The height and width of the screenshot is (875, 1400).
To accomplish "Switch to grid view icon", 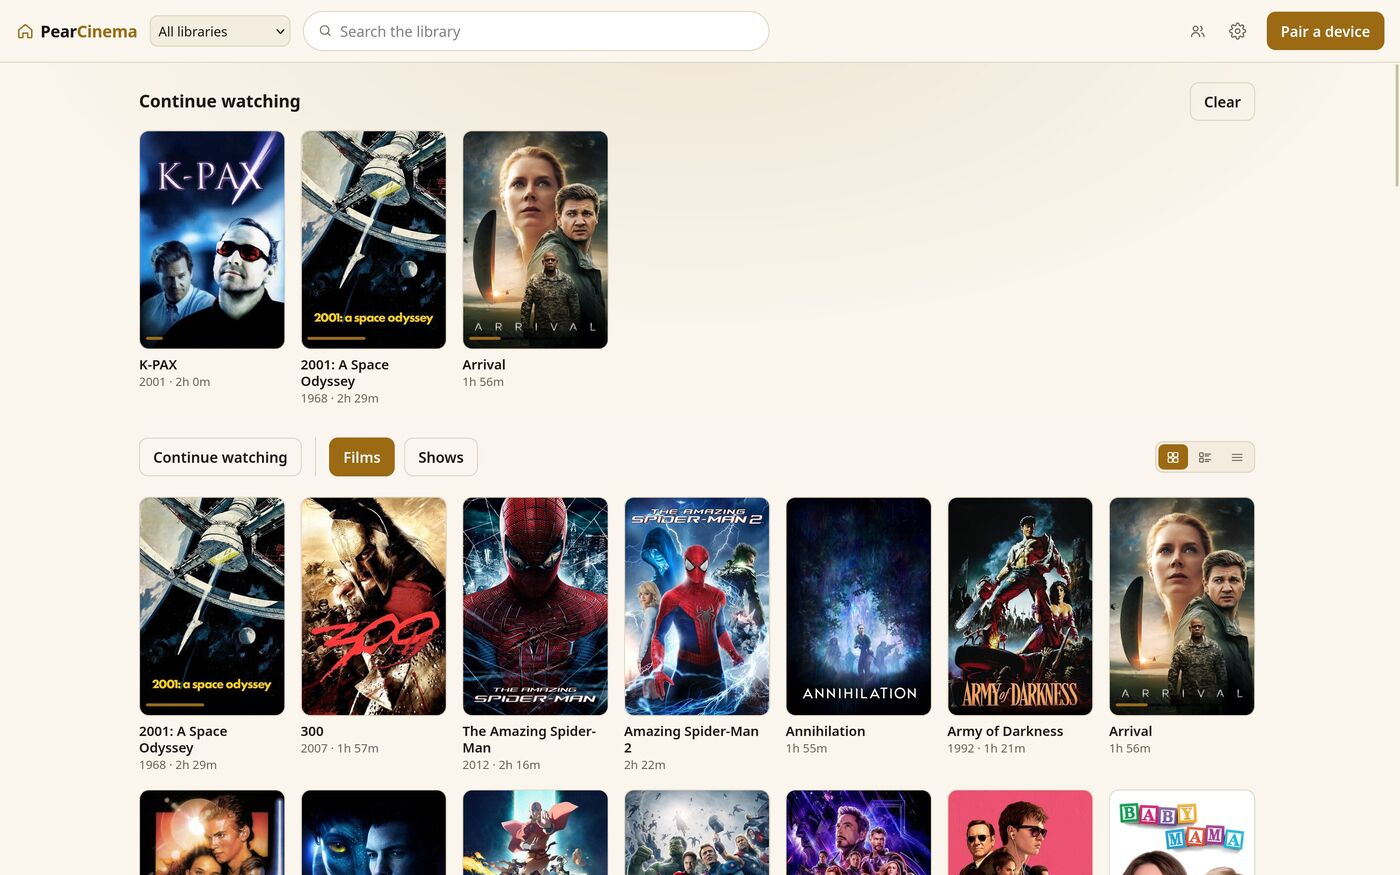I will pos(1173,457).
